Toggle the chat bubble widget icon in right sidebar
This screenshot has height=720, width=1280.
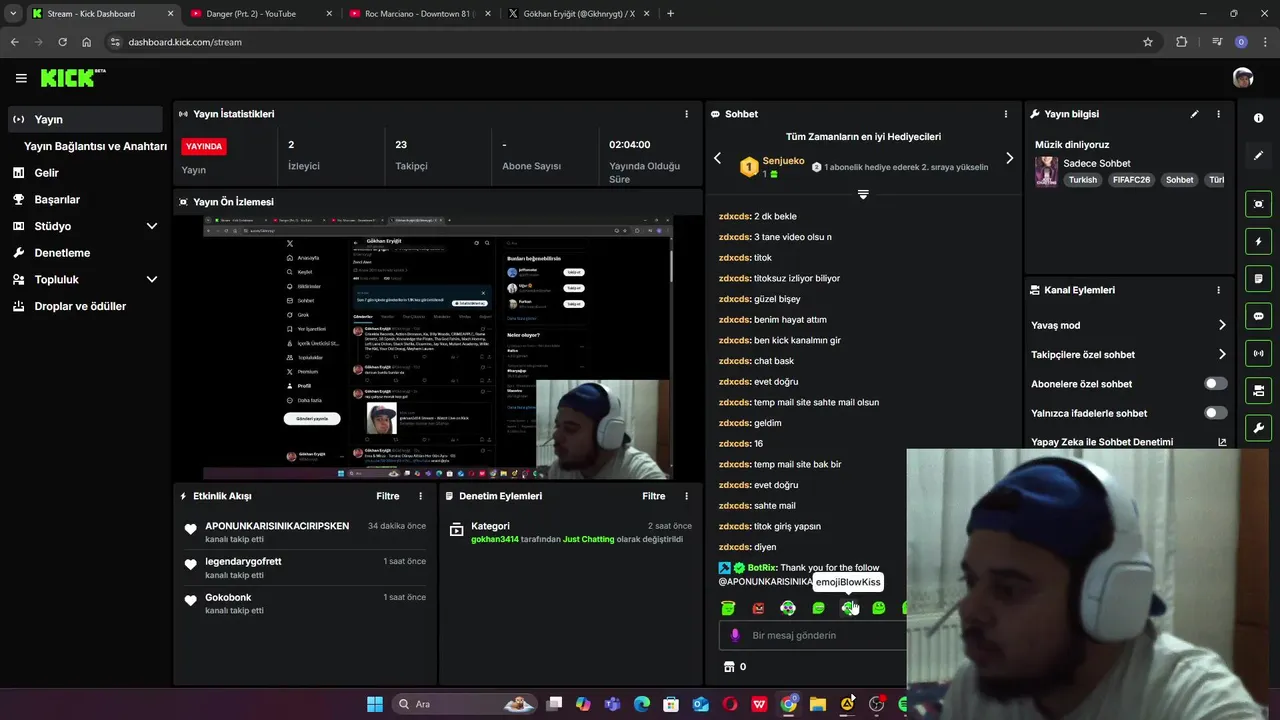click(x=1258, y=316)
